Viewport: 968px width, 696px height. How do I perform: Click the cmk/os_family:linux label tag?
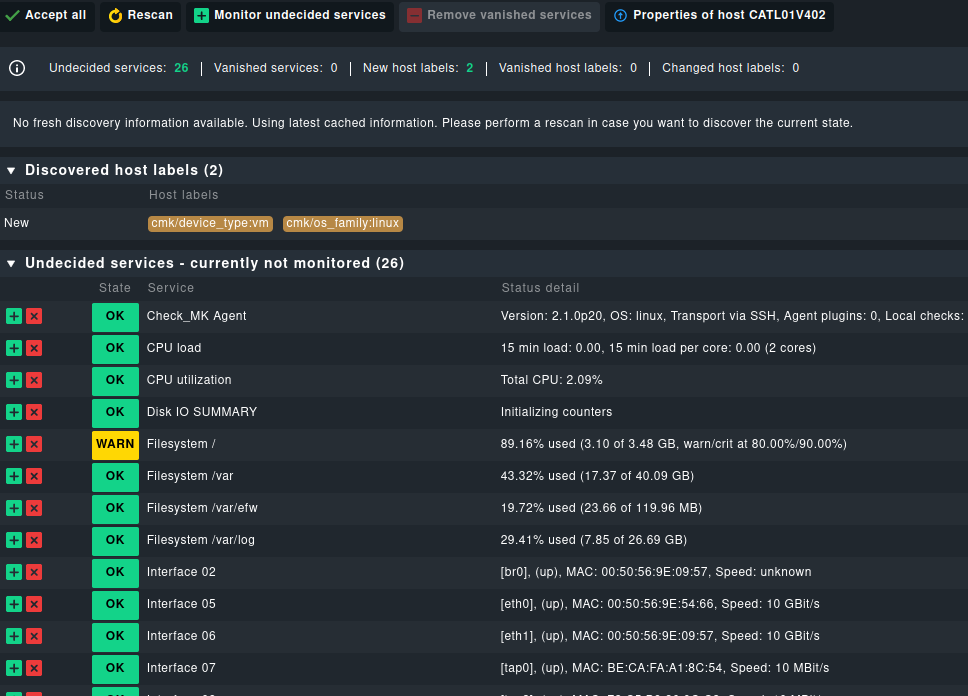(343, 224)
